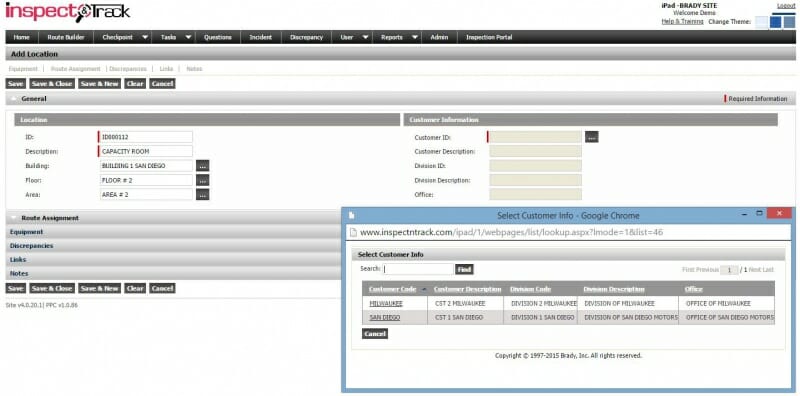
Task: Select the lightest theme color swatch
Action: (761, 22)
